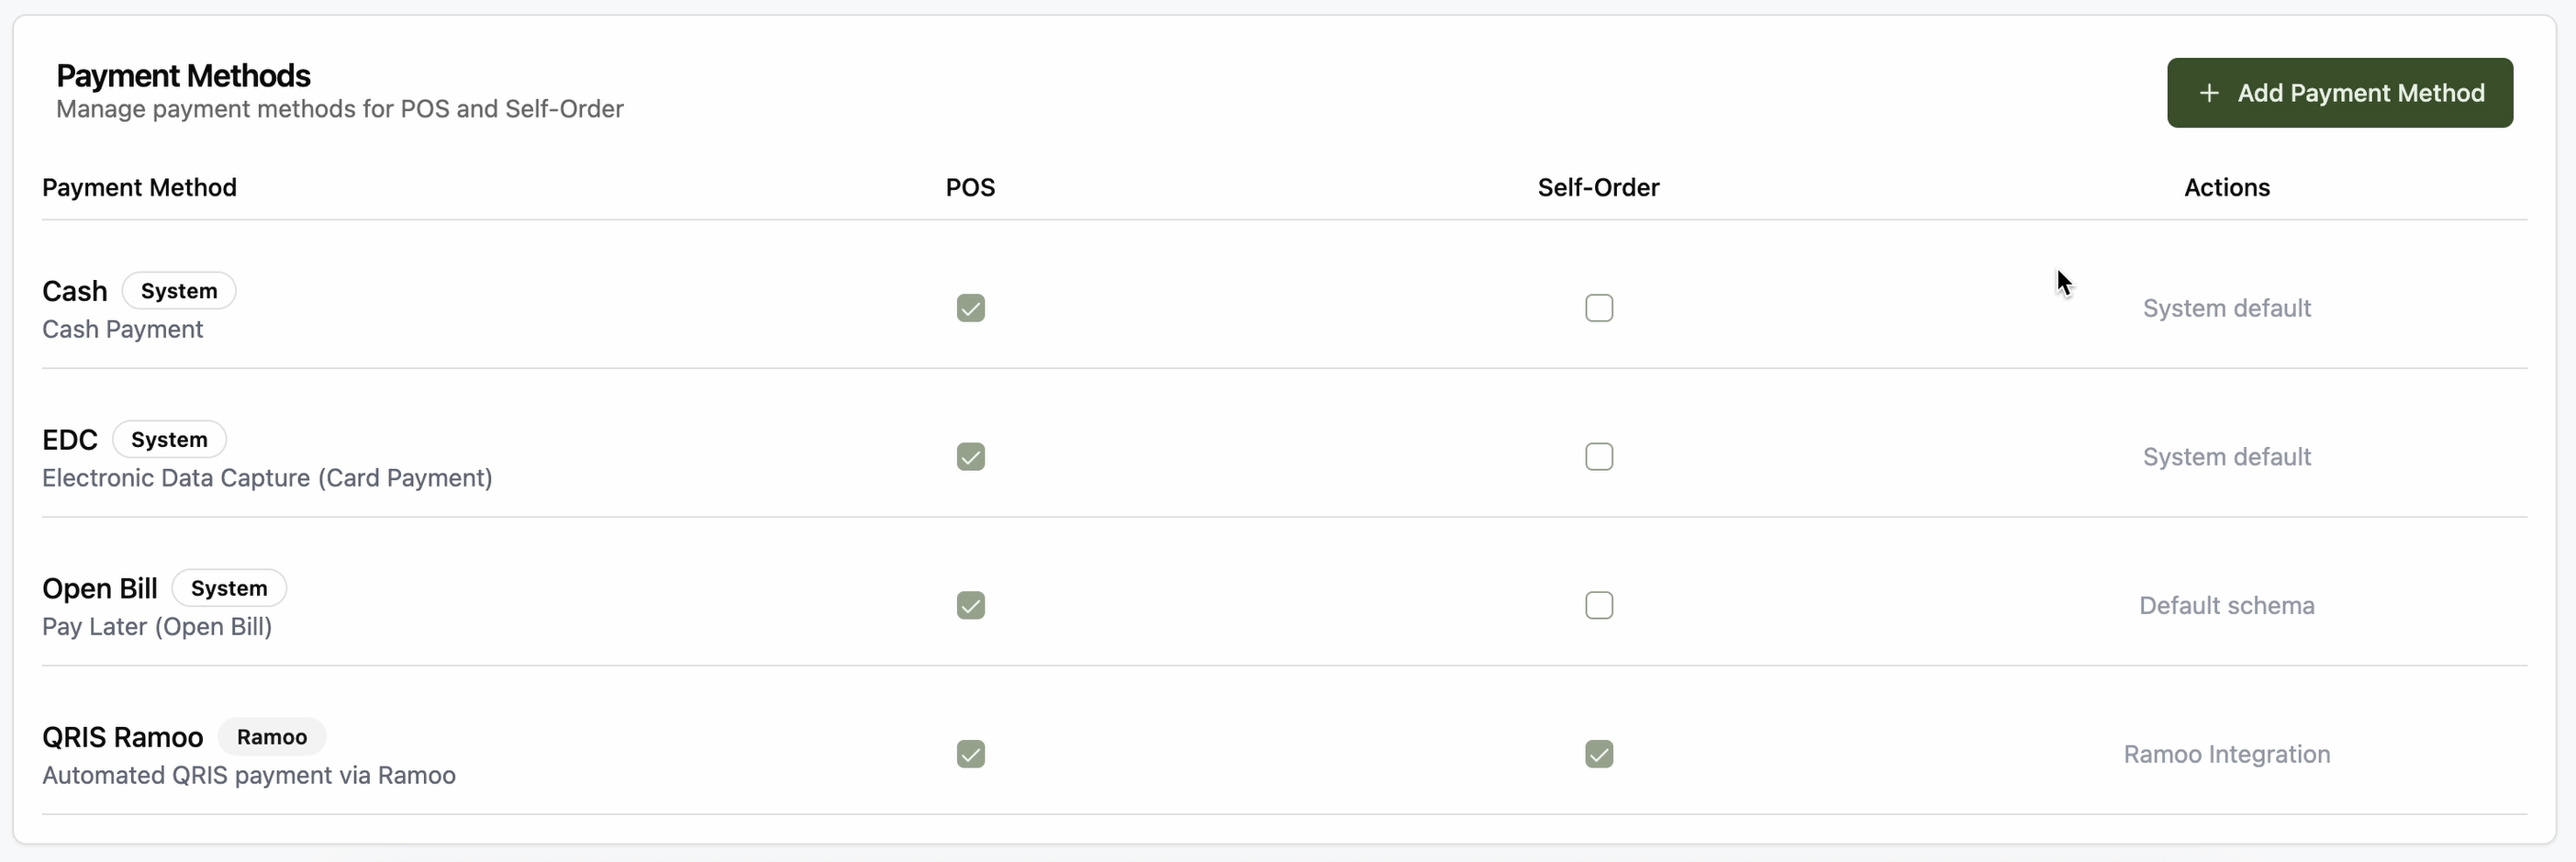Disable POS for Open Bill
Viewport: 2576px width, 862px height.
[970, 605]
